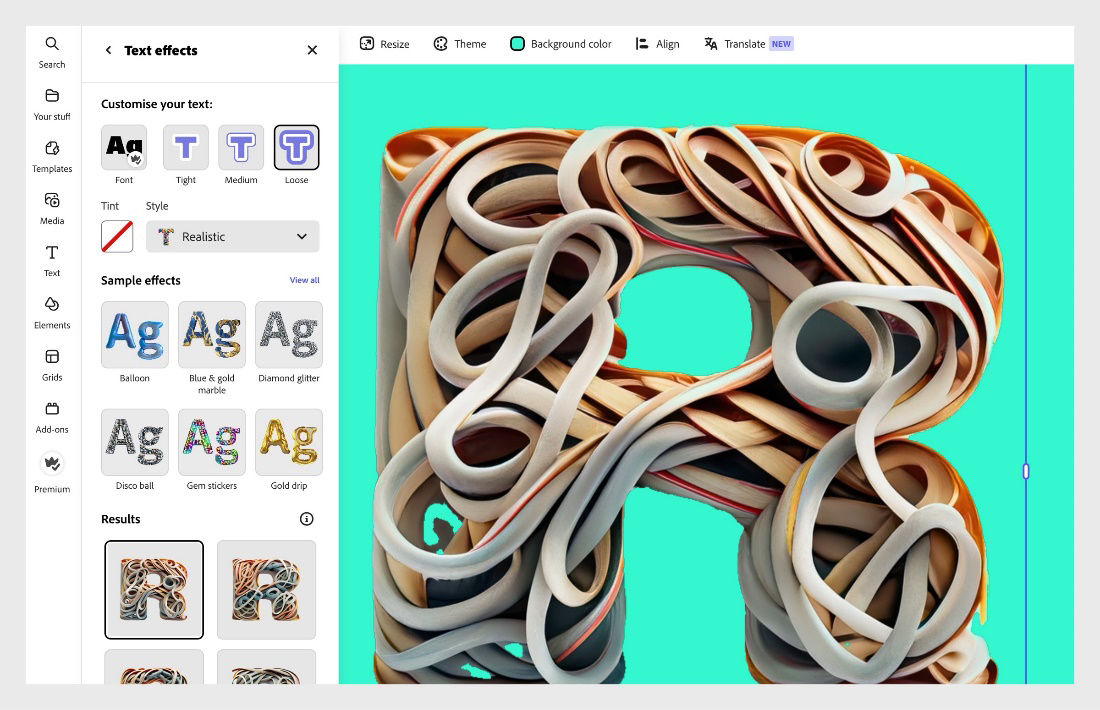Select the Text tool in the sidebar

(x=51, y=259)
